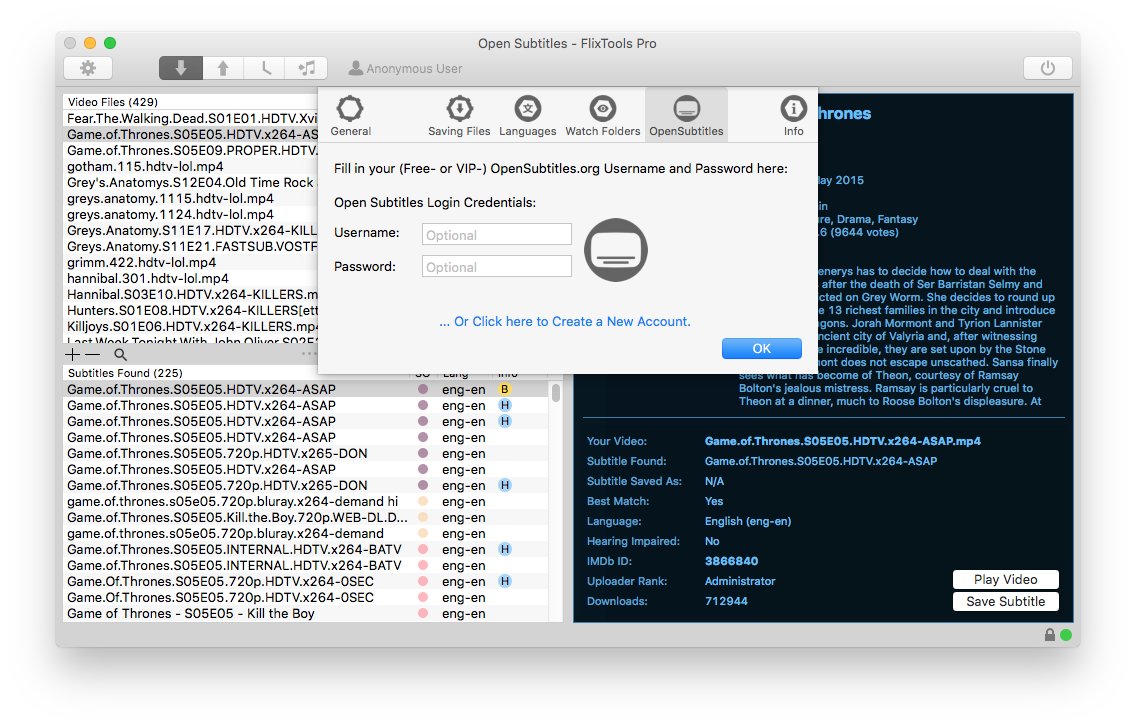Click the H badge on second subtitle row
The width and height of the screenshot is (1136, 727).
click(x=505, y=405)
